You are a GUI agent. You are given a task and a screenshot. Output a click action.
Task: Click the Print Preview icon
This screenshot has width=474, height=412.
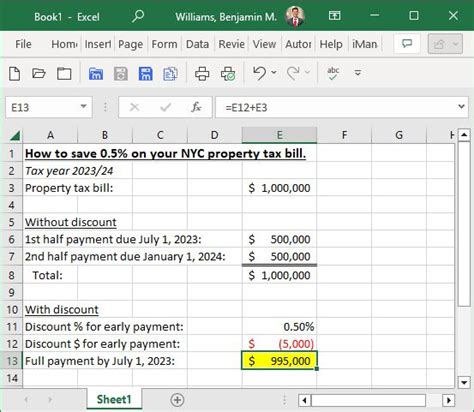(x=228, y=74)
